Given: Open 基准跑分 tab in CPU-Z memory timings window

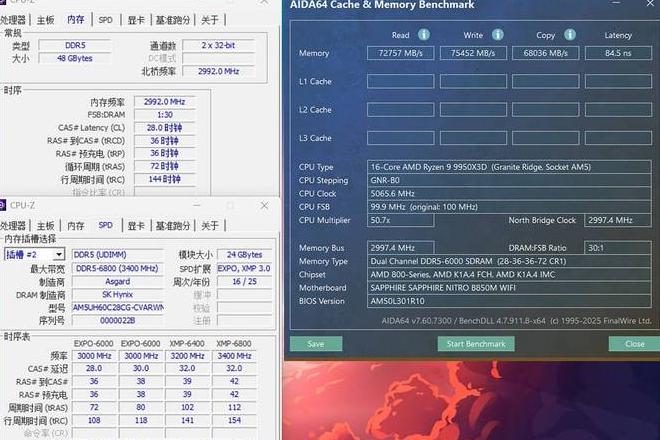Looking at the screenshot, I should click(173, 20).
